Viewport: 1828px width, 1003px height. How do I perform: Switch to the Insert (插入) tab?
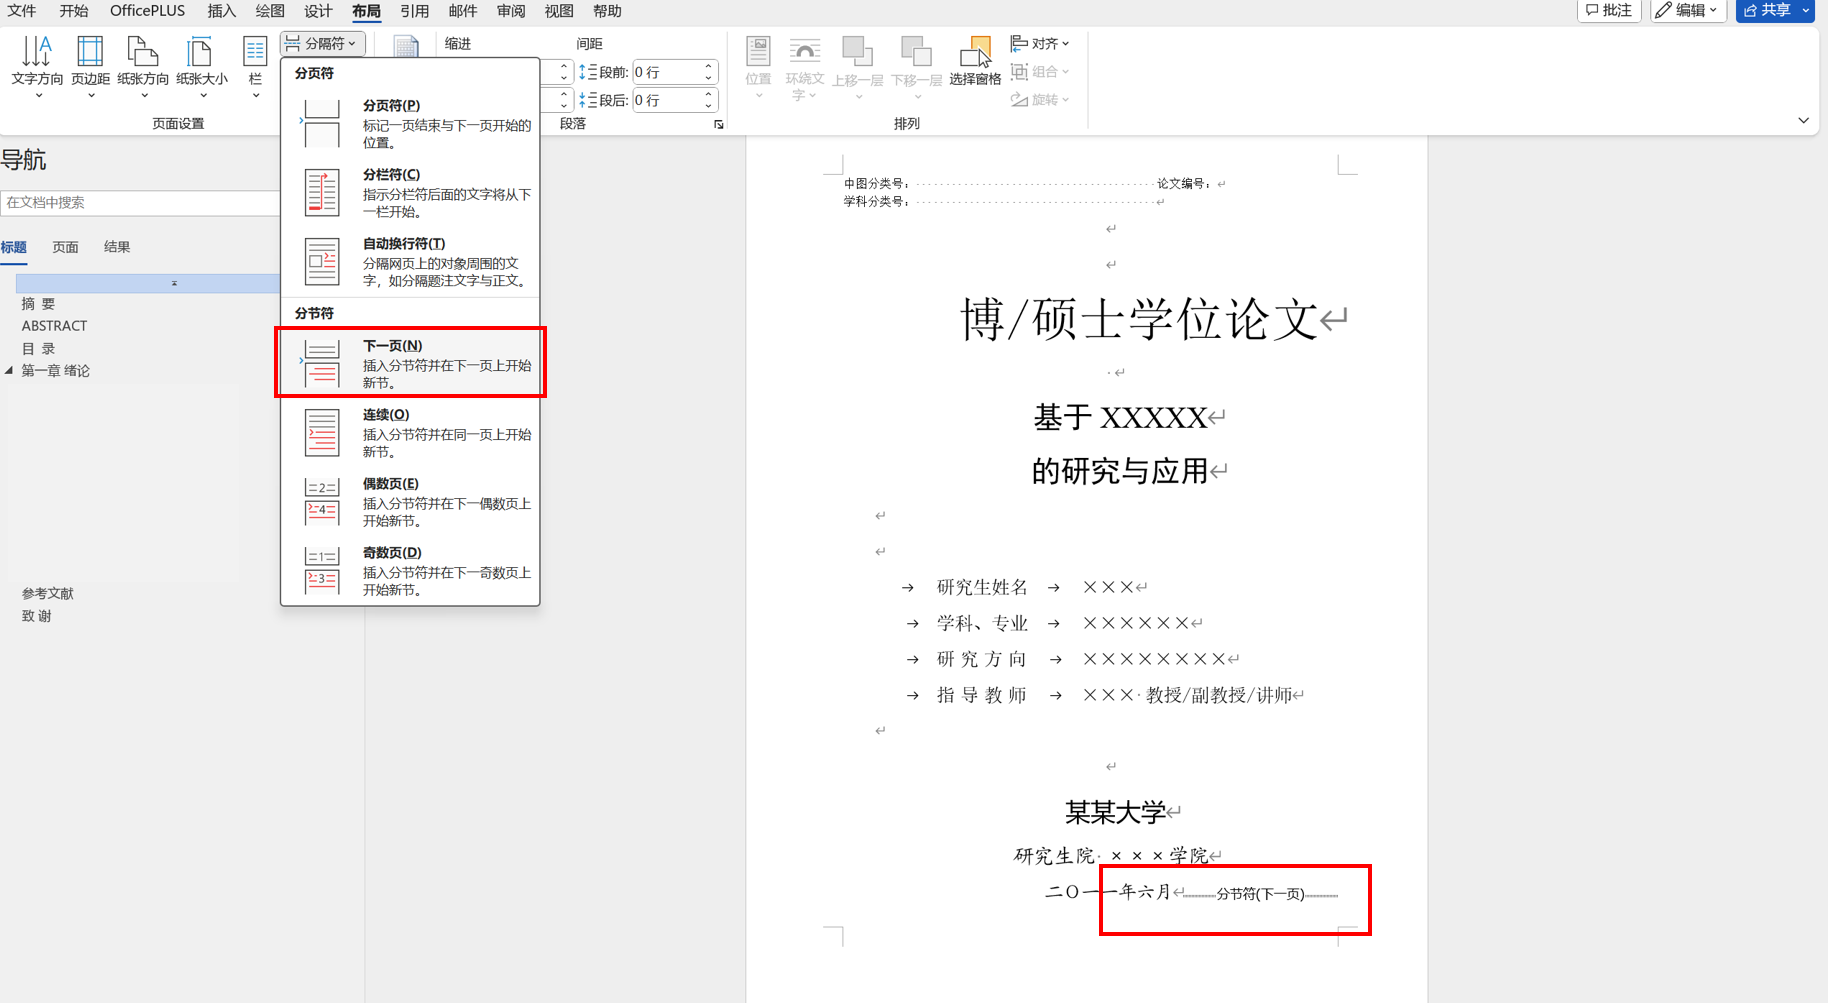tap(222, 11)
